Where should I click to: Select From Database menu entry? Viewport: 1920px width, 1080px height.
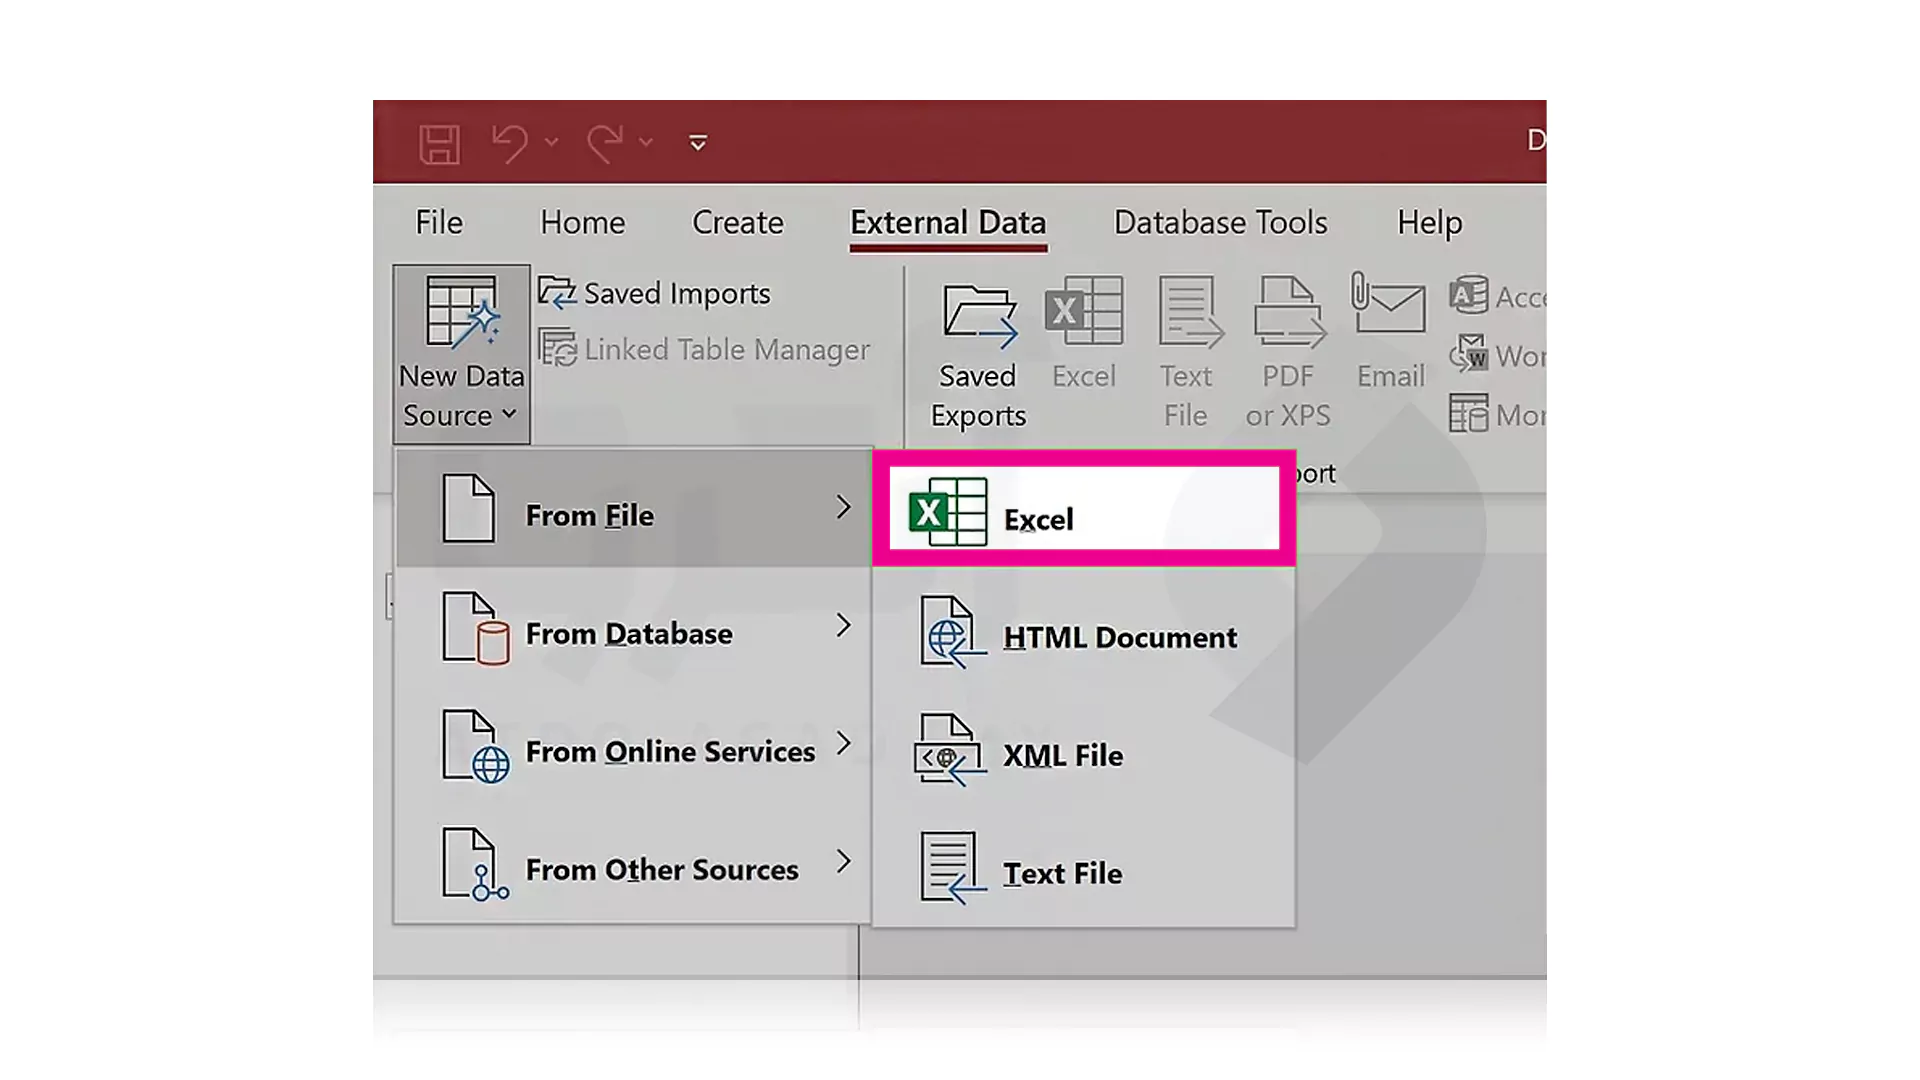point(633,627)
